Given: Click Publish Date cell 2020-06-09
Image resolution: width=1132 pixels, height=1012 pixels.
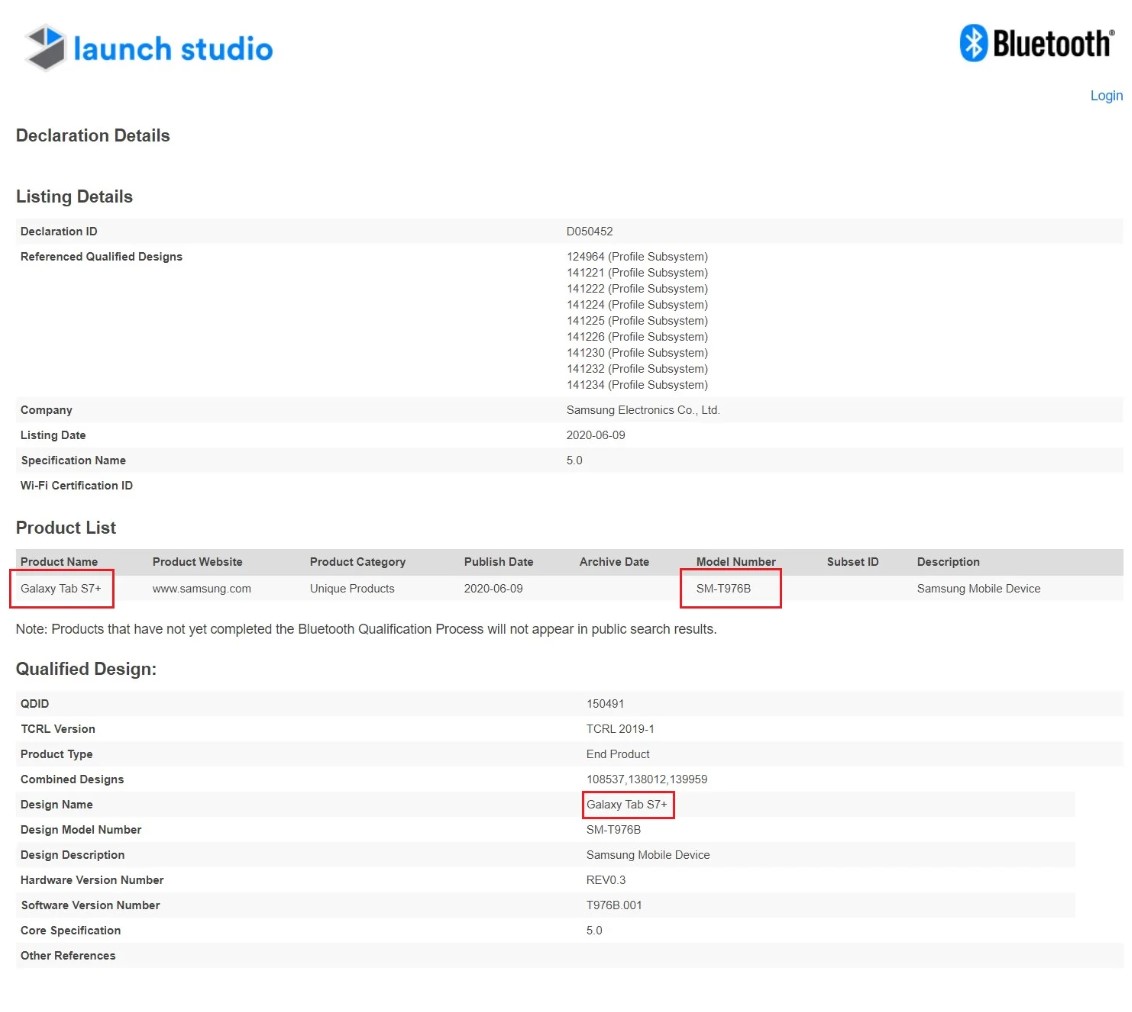Looking at the screenshot, I should point(493,589).
